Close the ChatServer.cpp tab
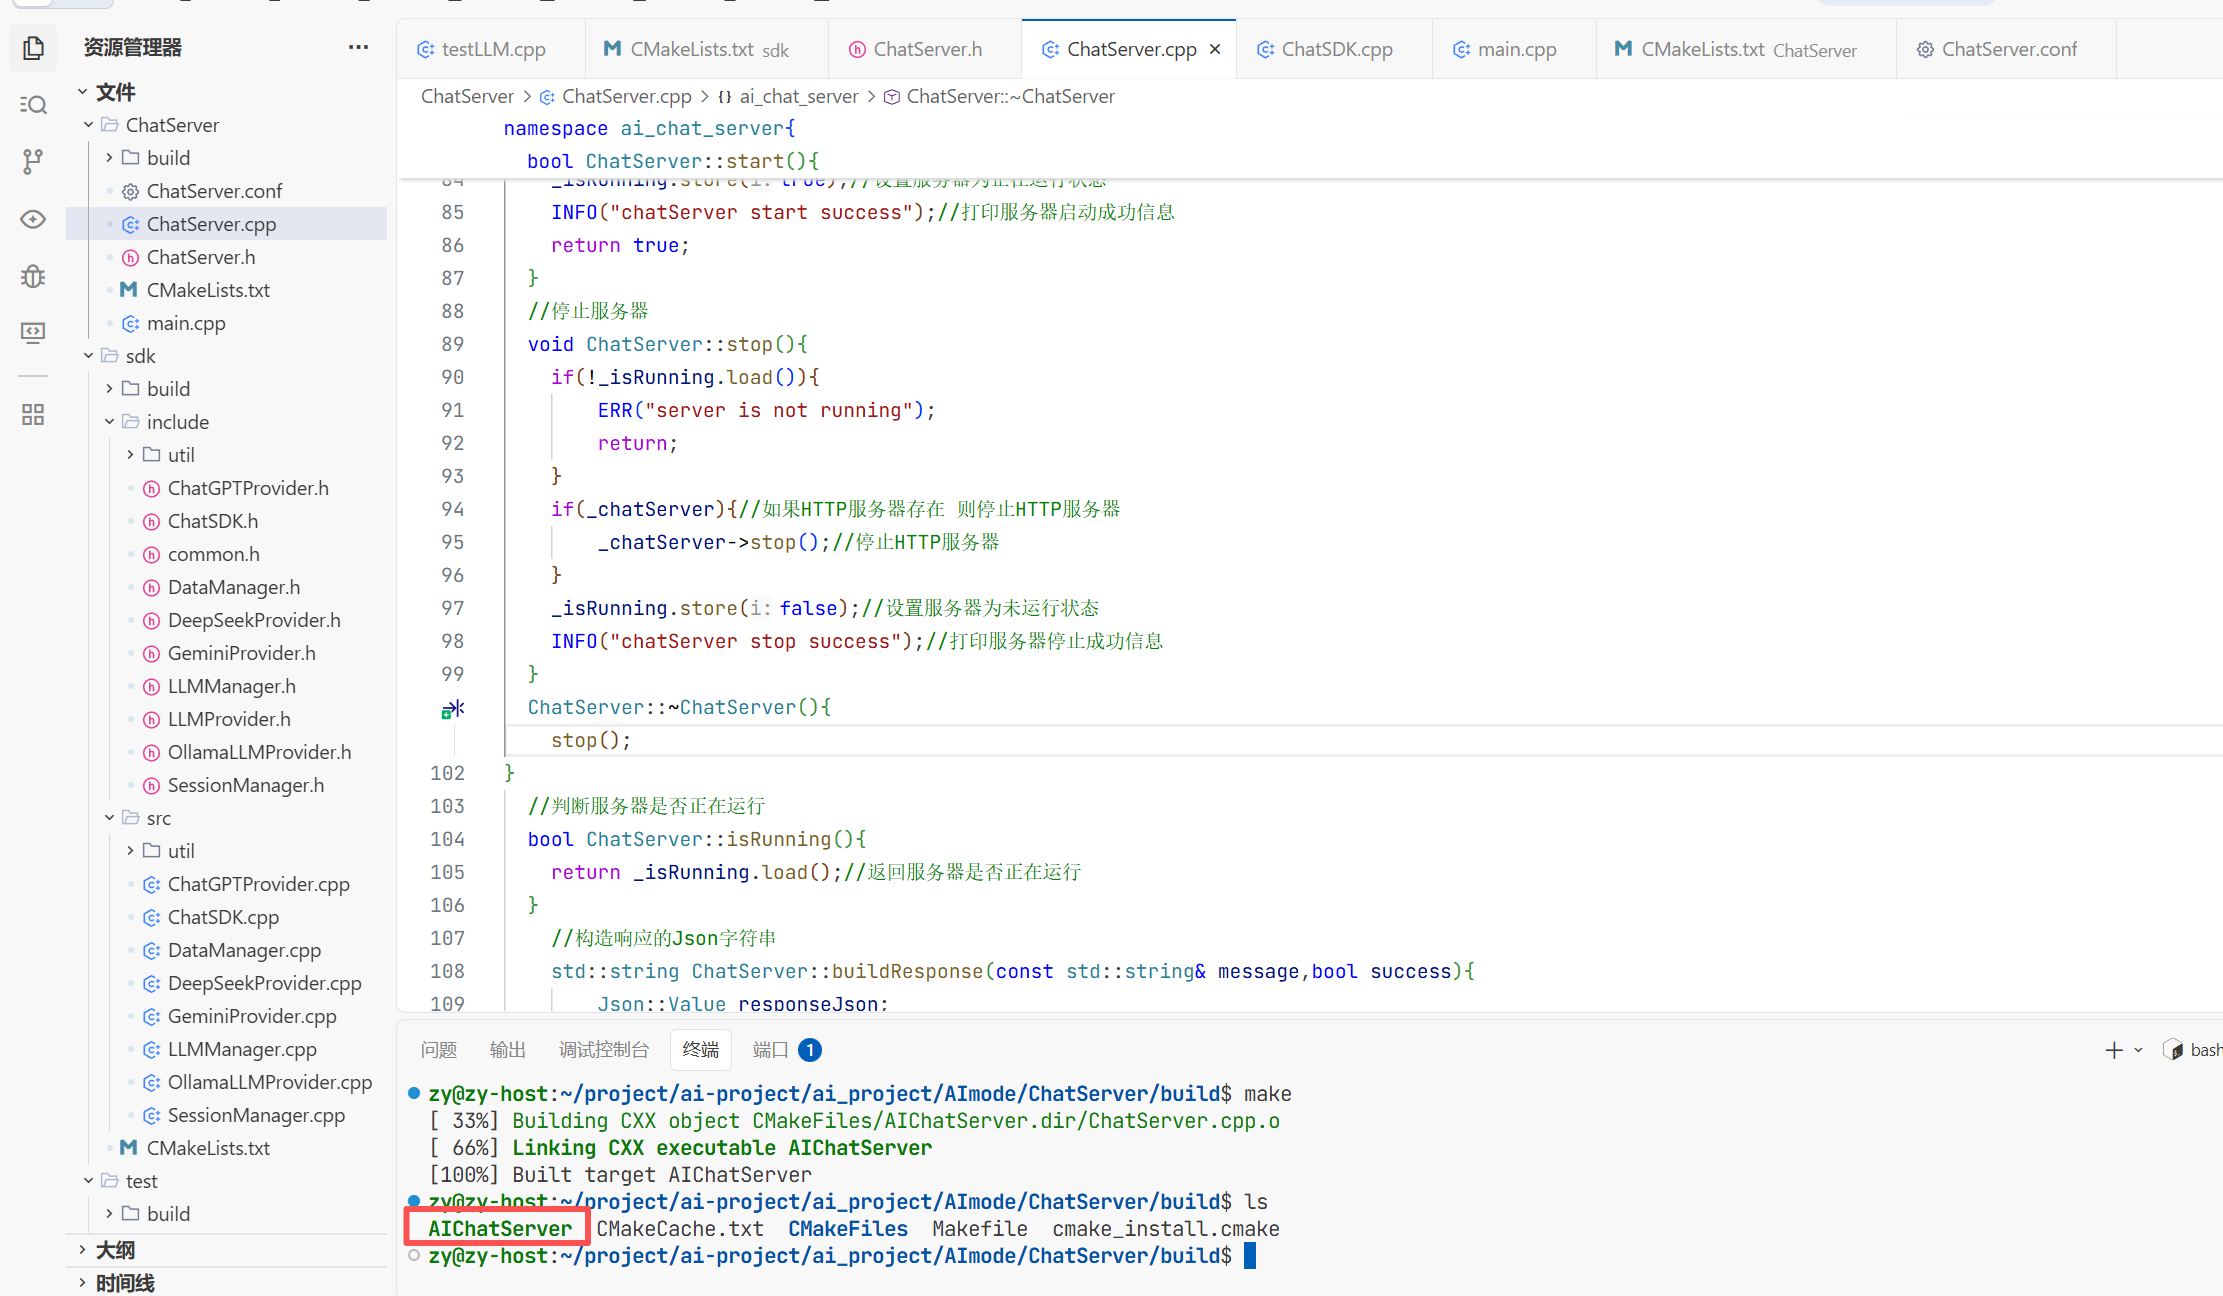Viewport: 2223px width, 1296px height. click(1215, 49)
